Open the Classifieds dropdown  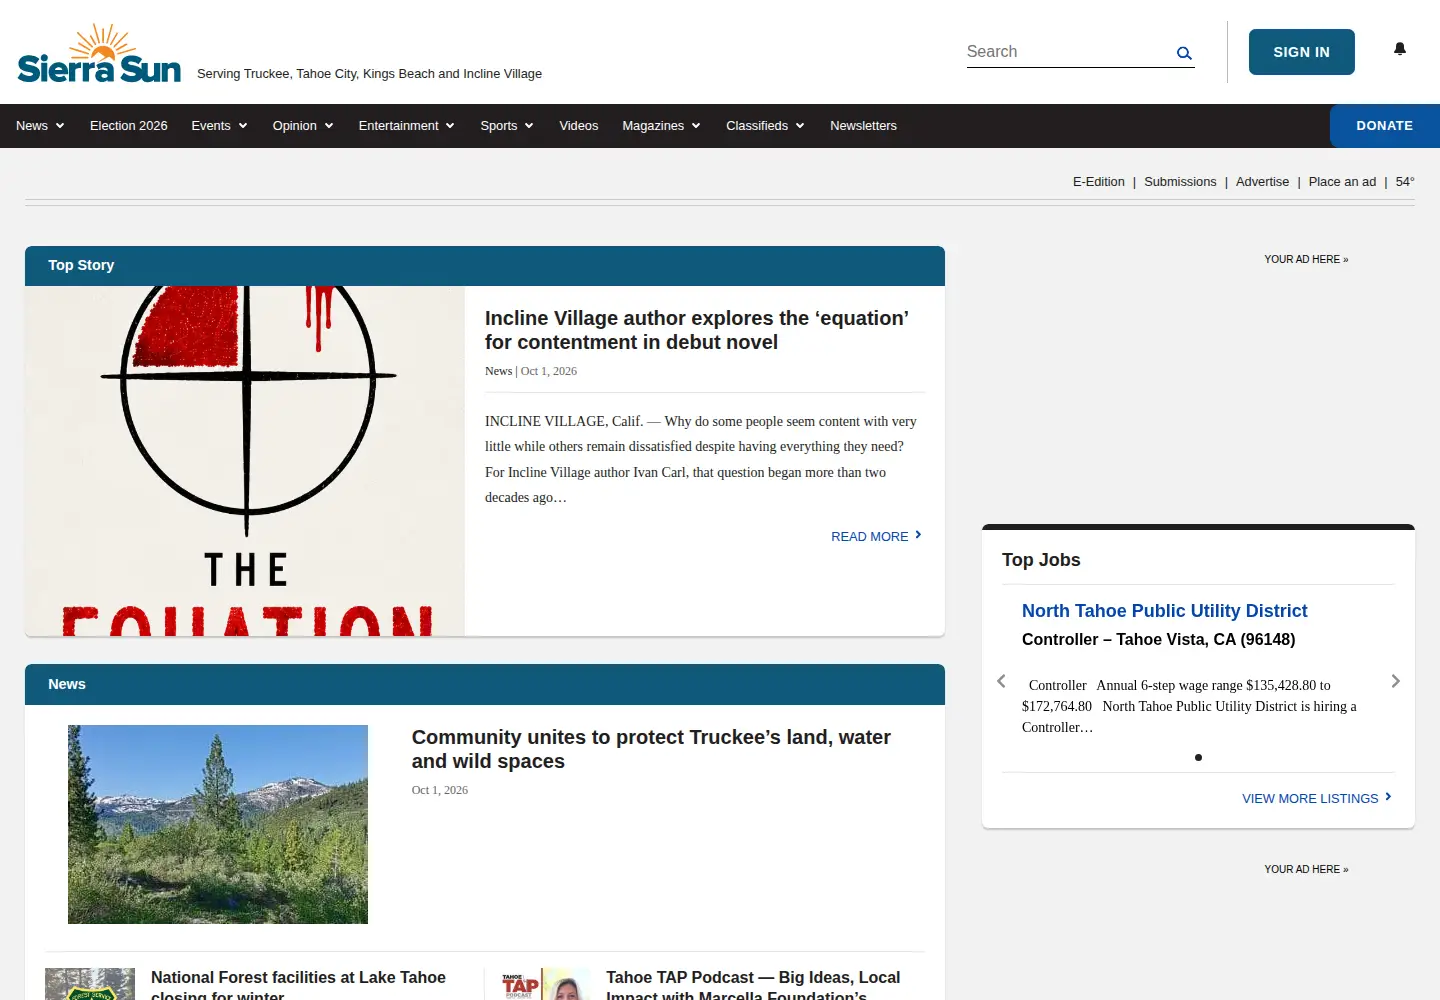tap(765, 126)
